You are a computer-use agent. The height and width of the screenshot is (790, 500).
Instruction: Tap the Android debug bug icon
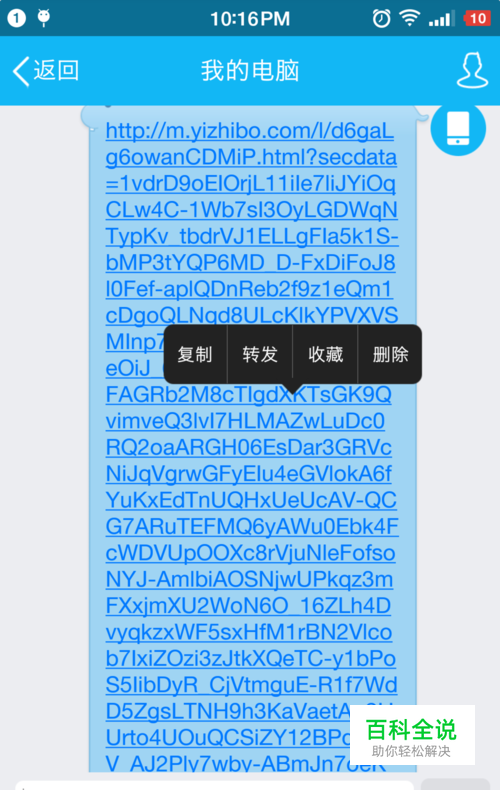coord(44,18)
